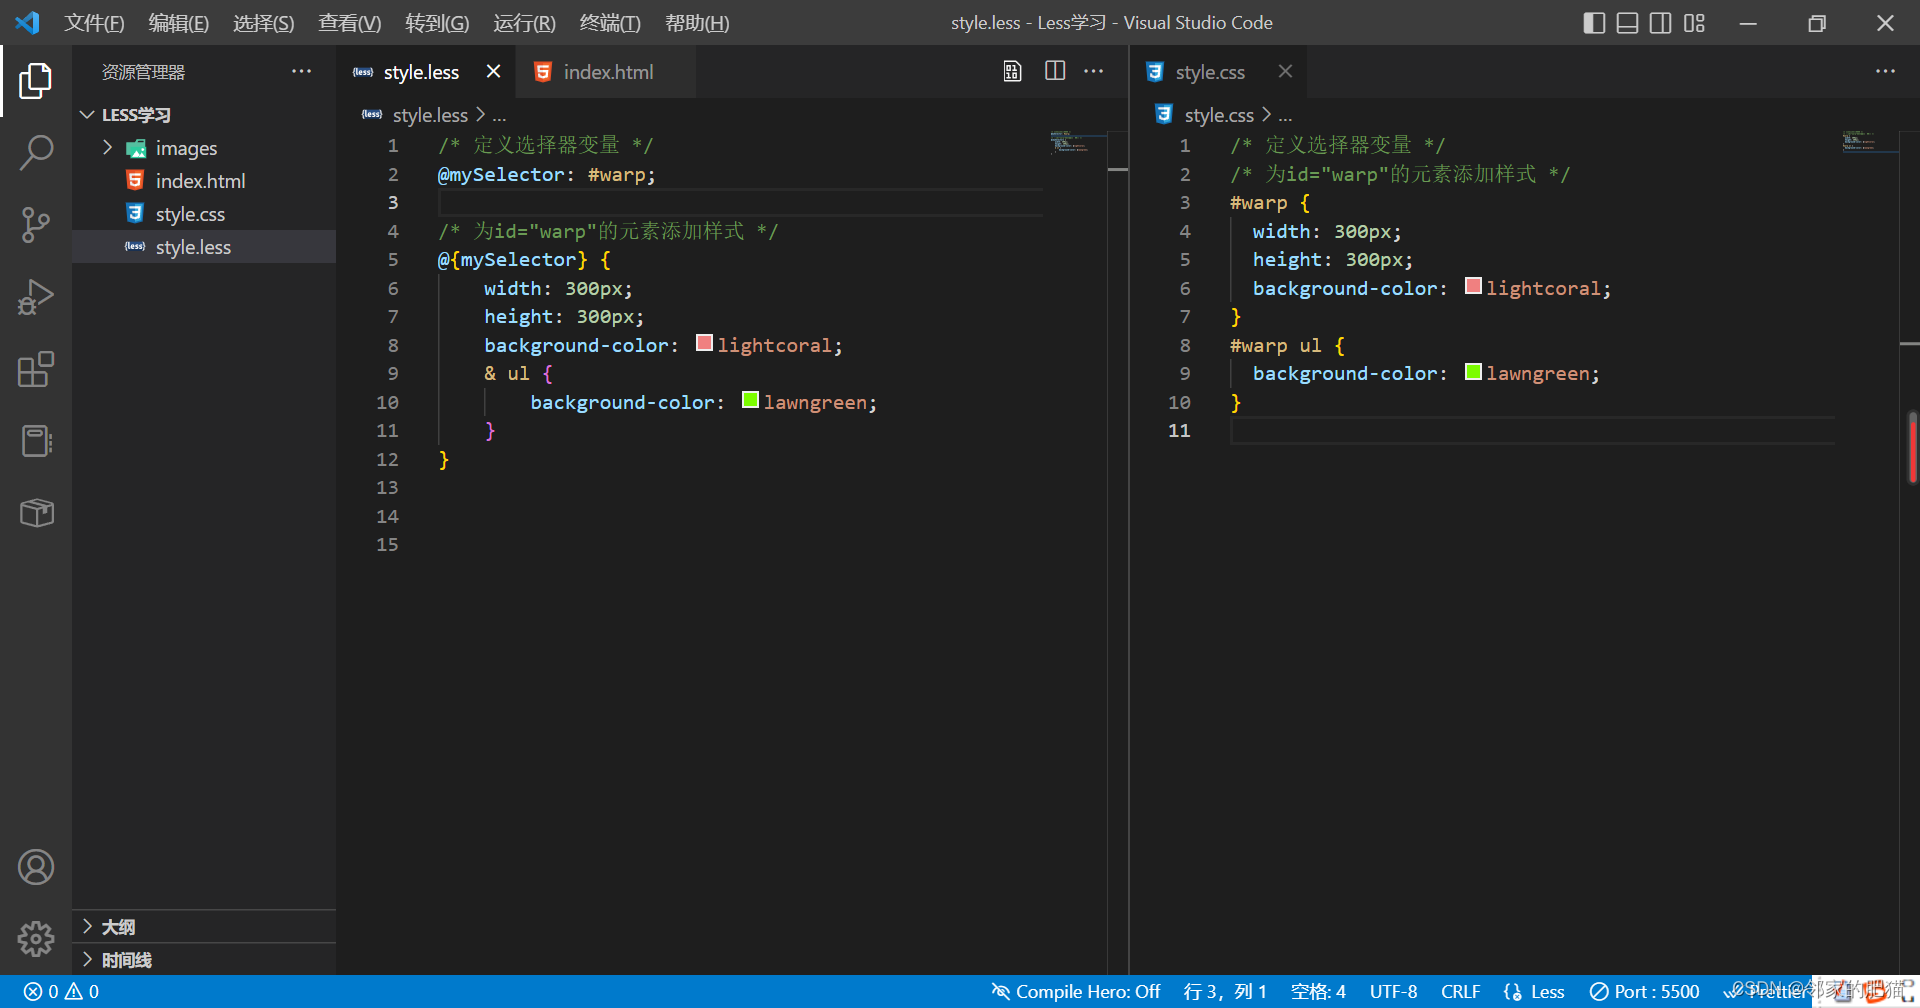The width and height of the screenshot is (1920, 1008).
Task: Click the 空格: 4 indentation setting
Action: 1318,992
